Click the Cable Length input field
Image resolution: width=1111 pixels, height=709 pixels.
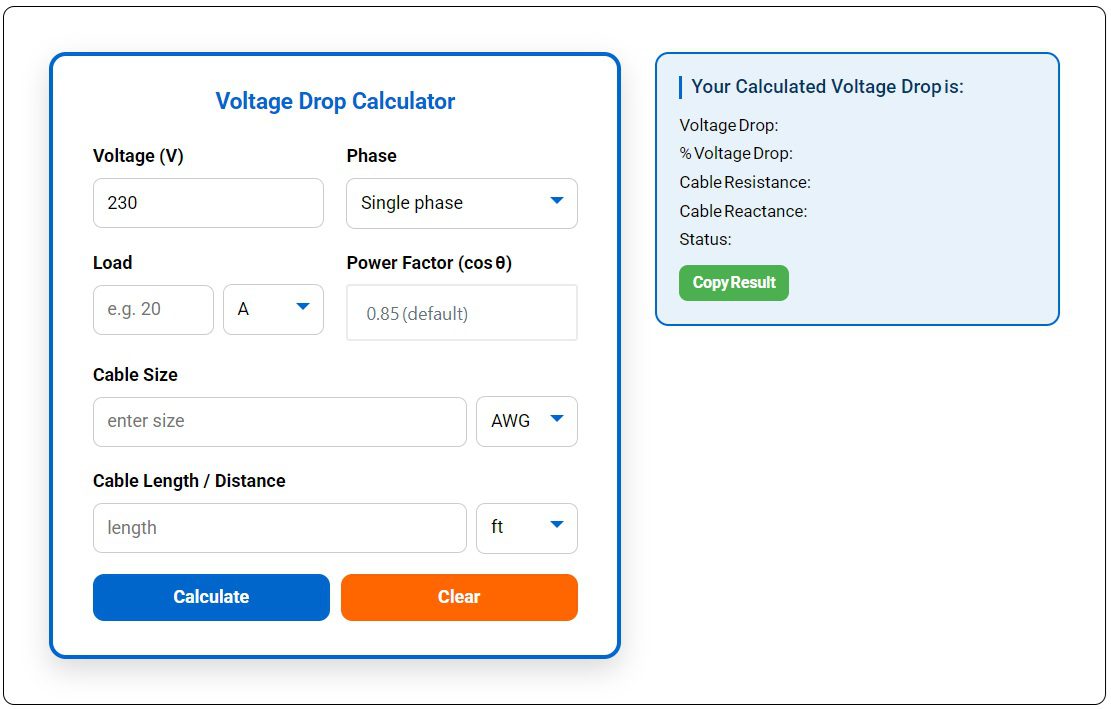click(279, 528)
